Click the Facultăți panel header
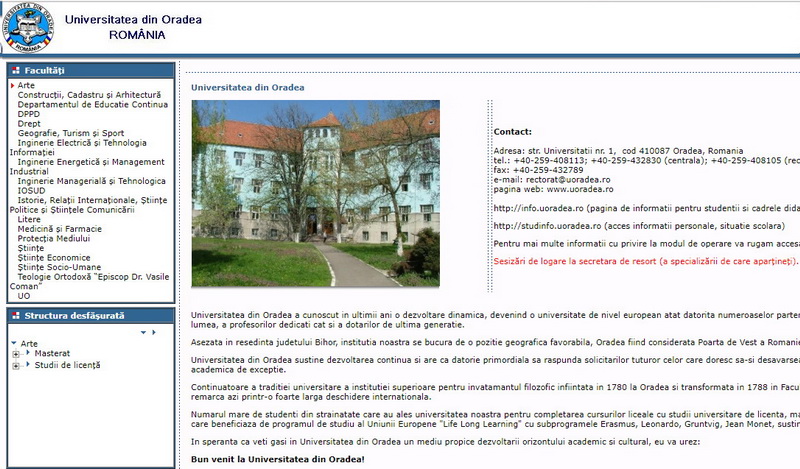800x469 pixels. click(91, 70)
